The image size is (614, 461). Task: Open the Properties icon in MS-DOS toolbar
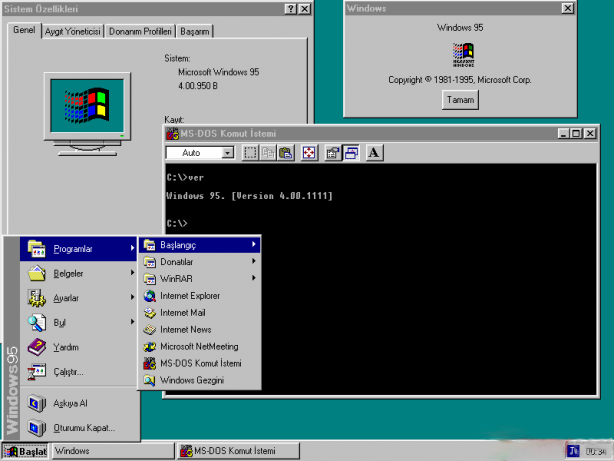(333, 153)
